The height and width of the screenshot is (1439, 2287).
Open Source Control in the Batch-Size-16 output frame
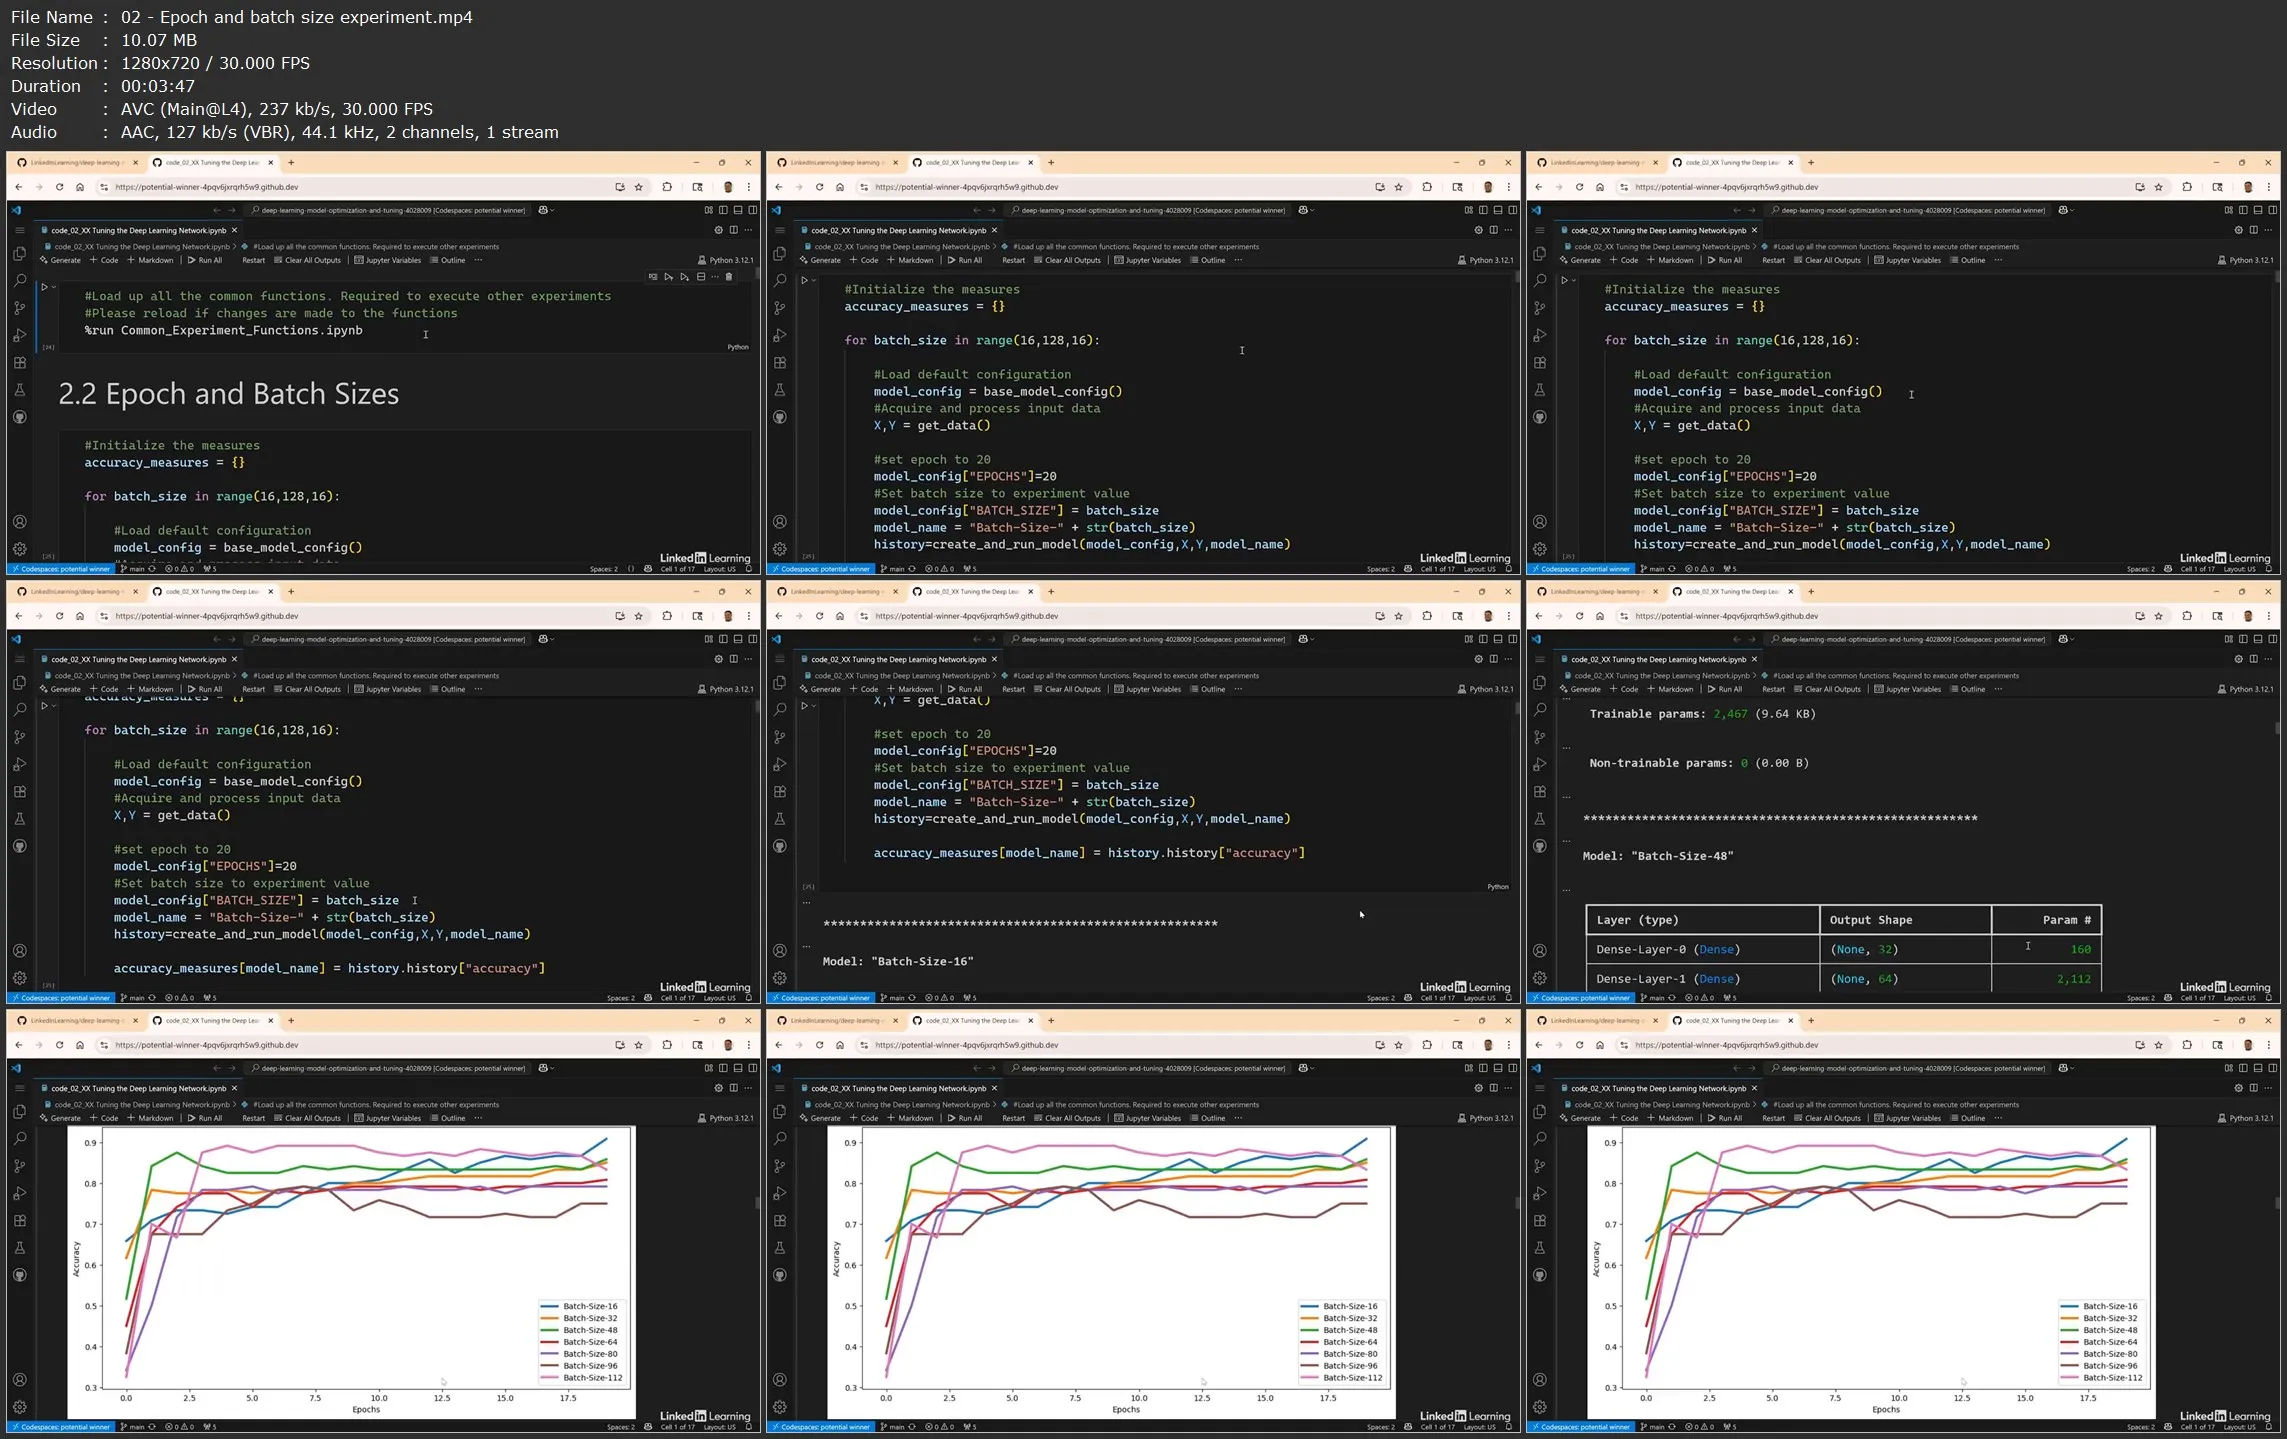click(x=780, y=737)
